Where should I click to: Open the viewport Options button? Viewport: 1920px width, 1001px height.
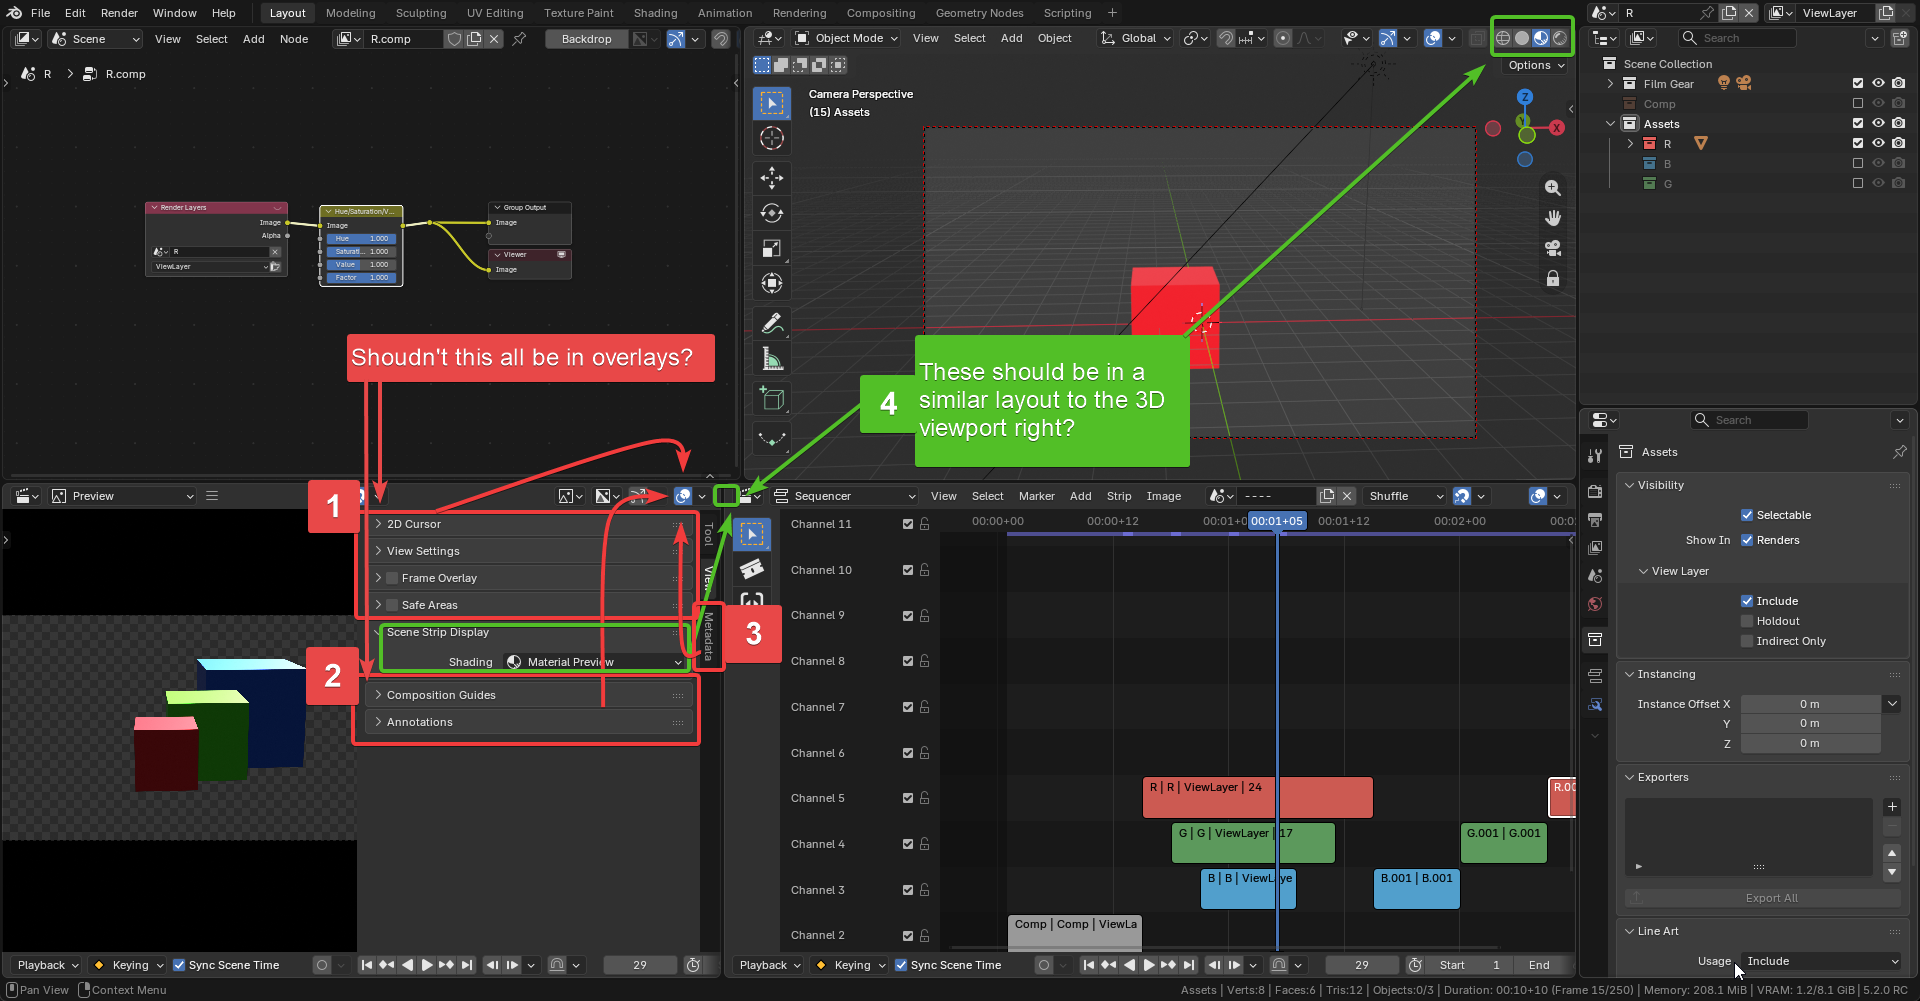[x=1536, y=65]
